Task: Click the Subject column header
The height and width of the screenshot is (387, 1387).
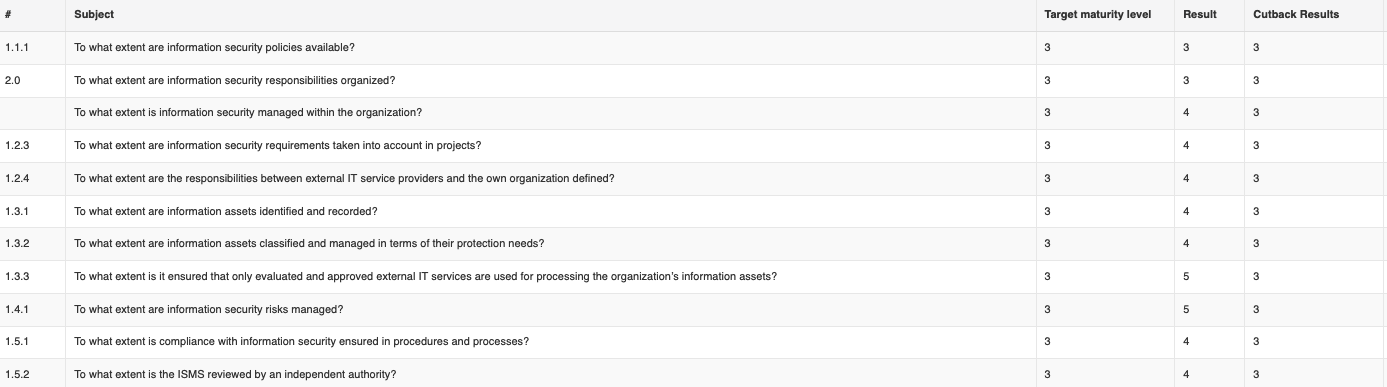Action: 94,15
